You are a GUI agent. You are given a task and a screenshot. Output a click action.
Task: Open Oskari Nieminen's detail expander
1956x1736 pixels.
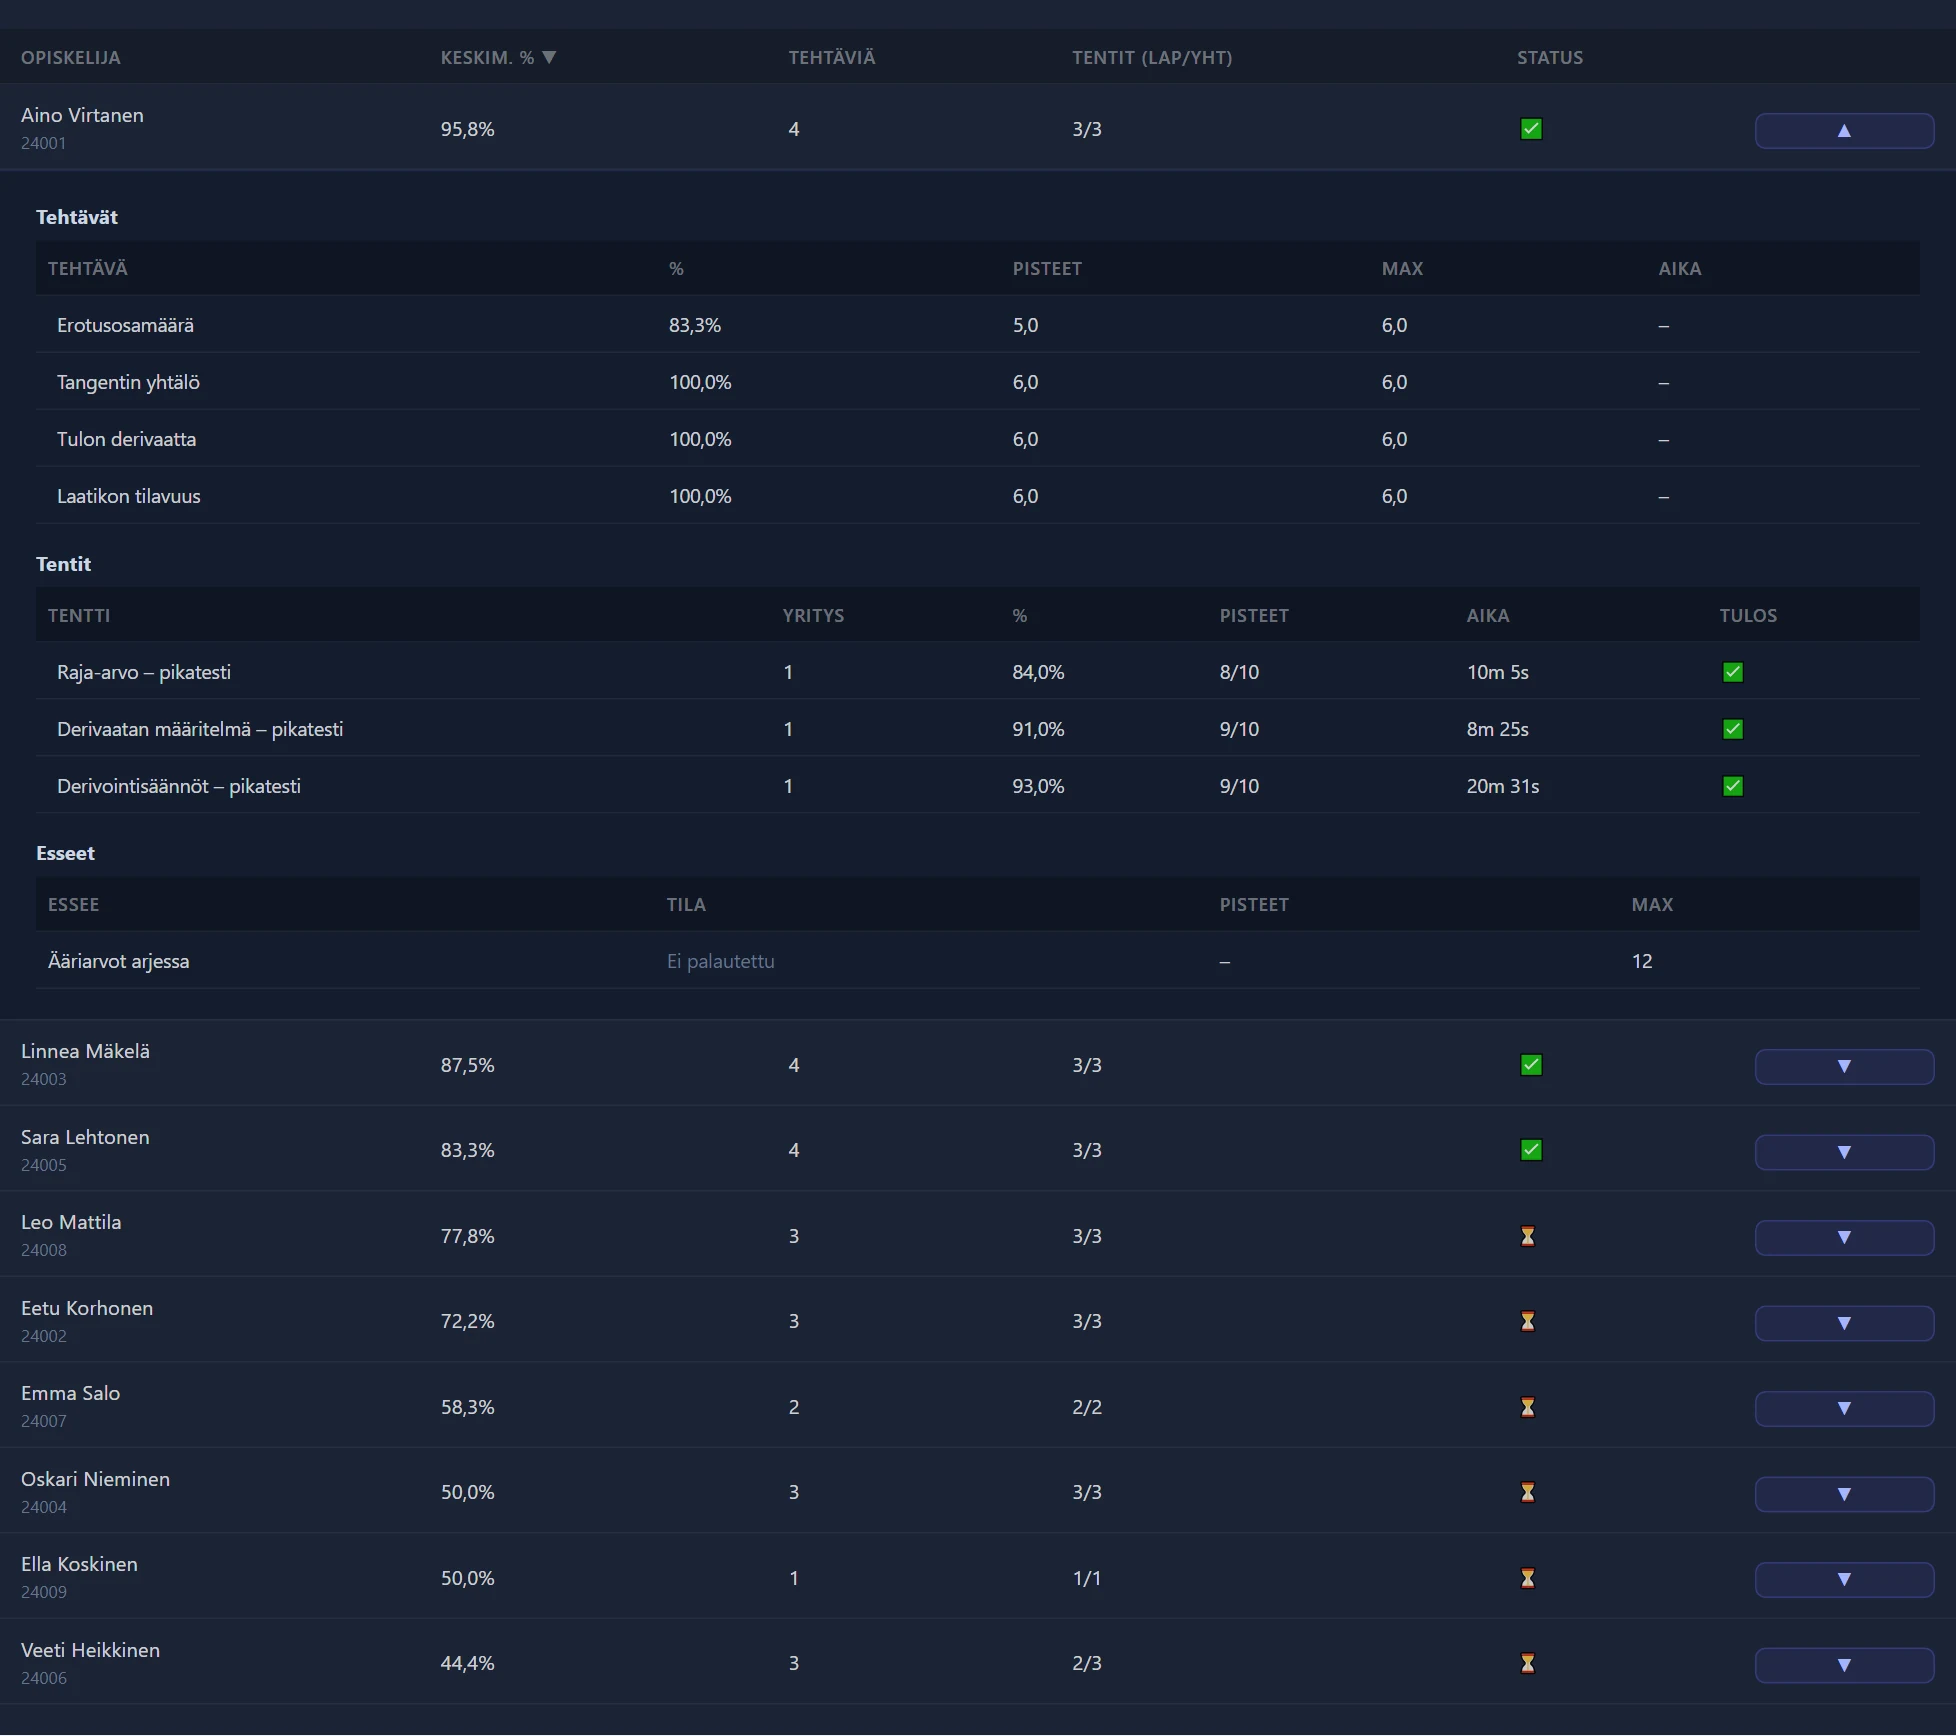tap(1844, 1494)
